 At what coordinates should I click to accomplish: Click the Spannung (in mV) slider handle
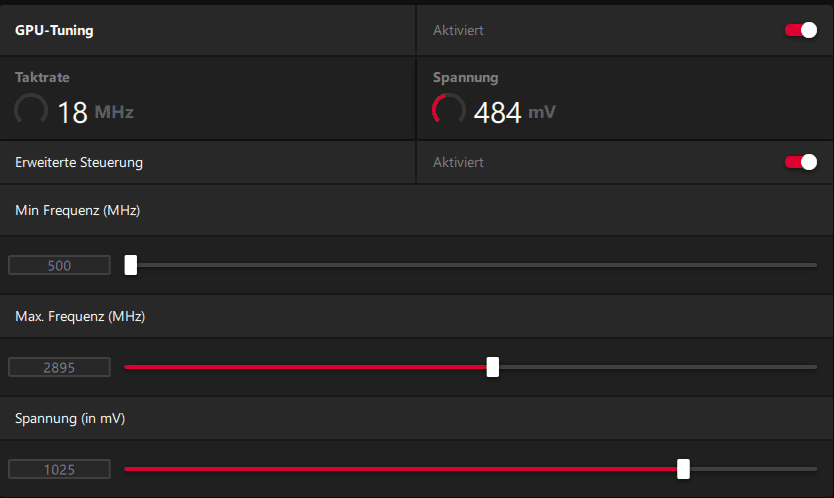coord(683,468)
